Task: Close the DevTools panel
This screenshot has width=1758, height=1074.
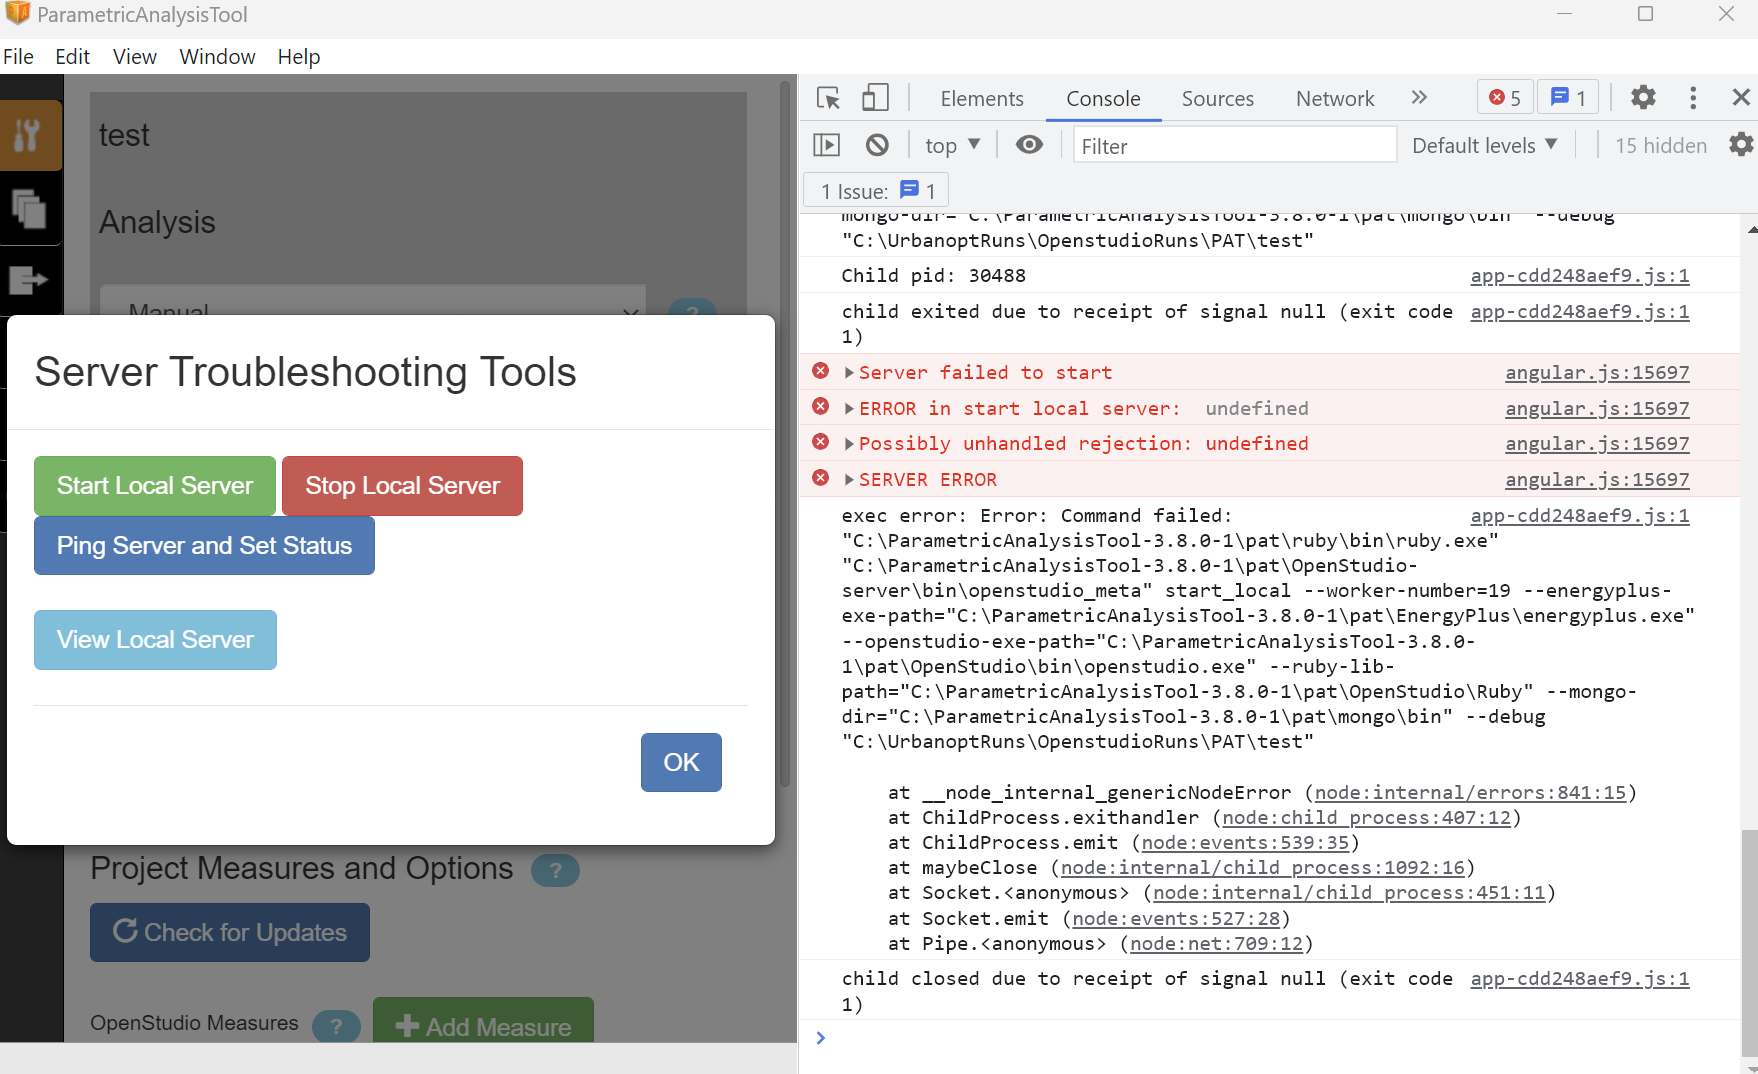Action: tap(1741, 97)
